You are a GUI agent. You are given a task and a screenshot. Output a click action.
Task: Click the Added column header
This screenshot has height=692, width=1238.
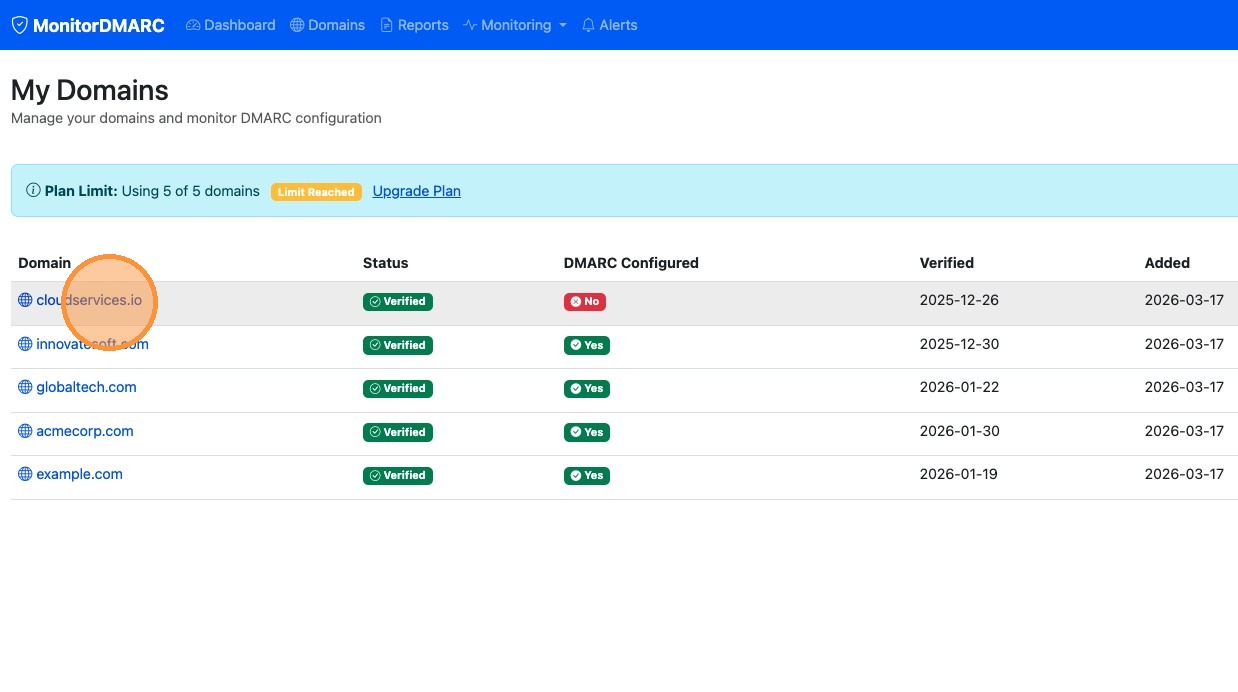click(1167, 263)
